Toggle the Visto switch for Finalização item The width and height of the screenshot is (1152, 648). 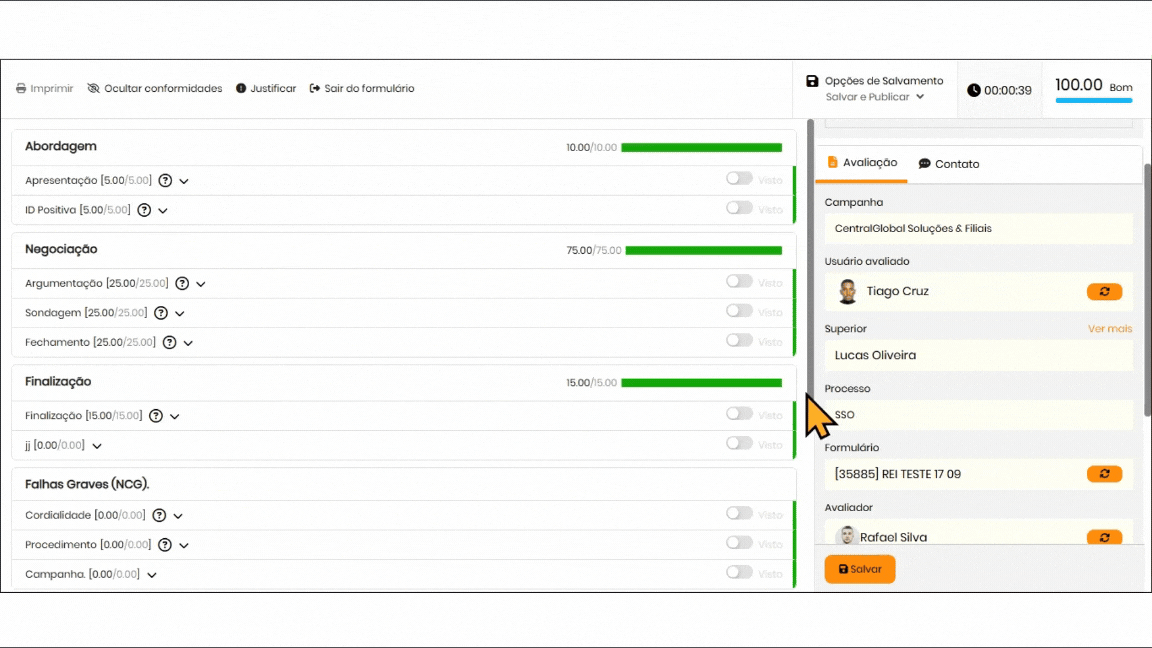[739, 414]
